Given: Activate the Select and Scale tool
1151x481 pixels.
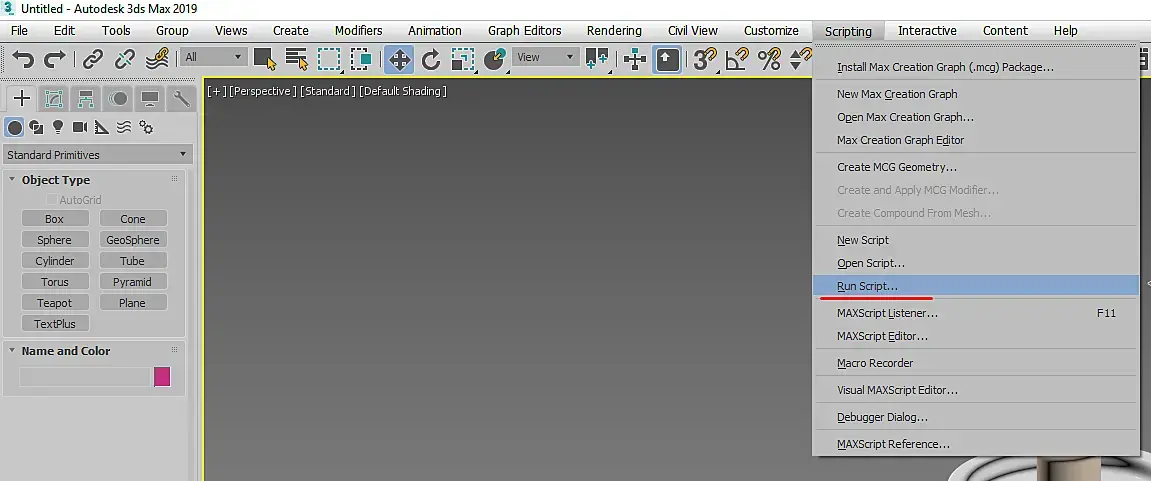Looking at the screenshot, I should coord(463,59).
